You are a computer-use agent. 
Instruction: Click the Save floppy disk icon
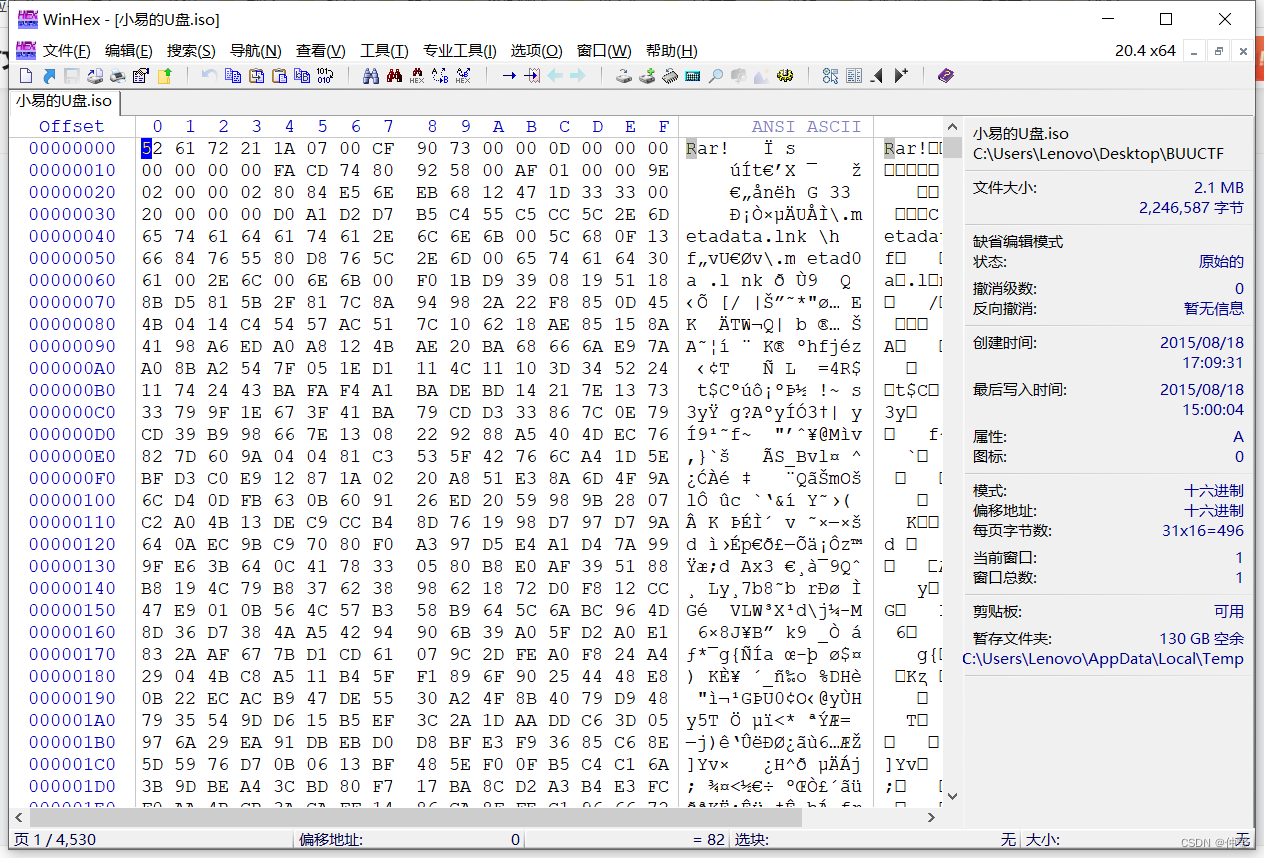click(72, 75)
